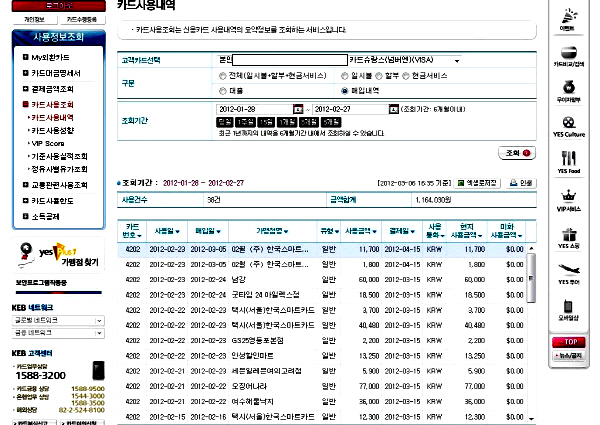Select the 매입내역 radio button
Screen dimensions: 600x425
tap(344, 89)
